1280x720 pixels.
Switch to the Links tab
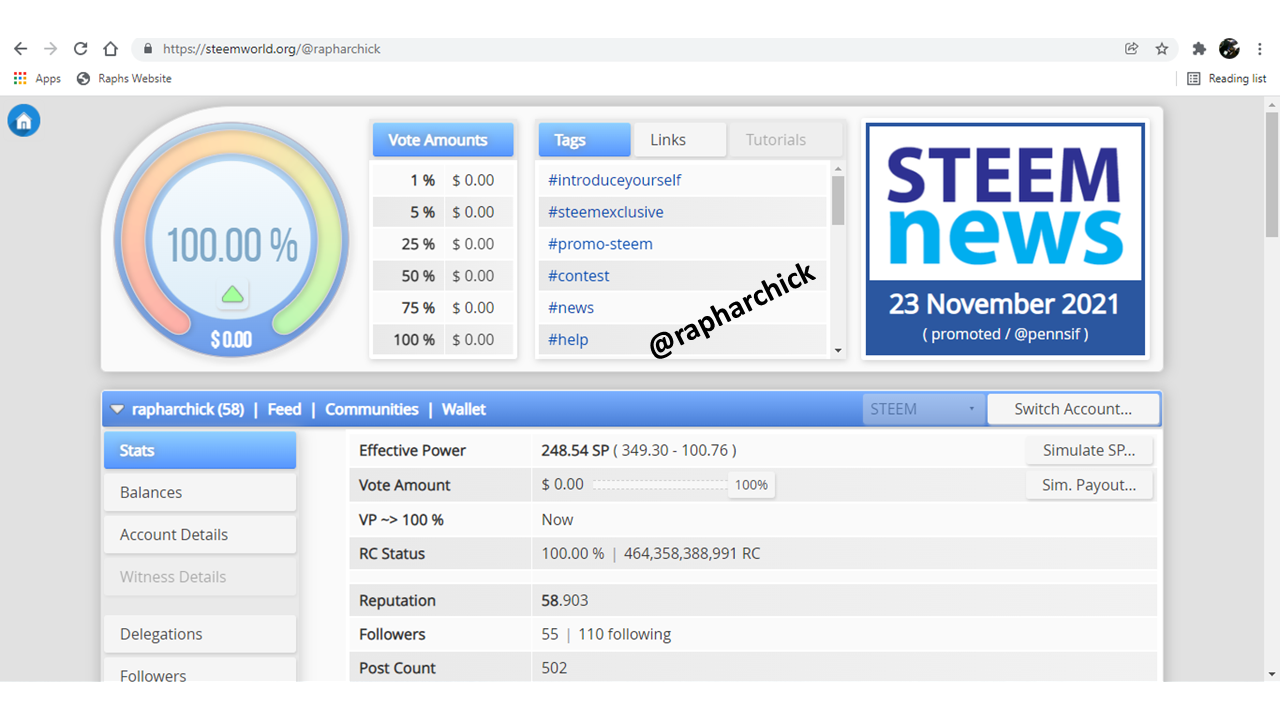(679, 140)
